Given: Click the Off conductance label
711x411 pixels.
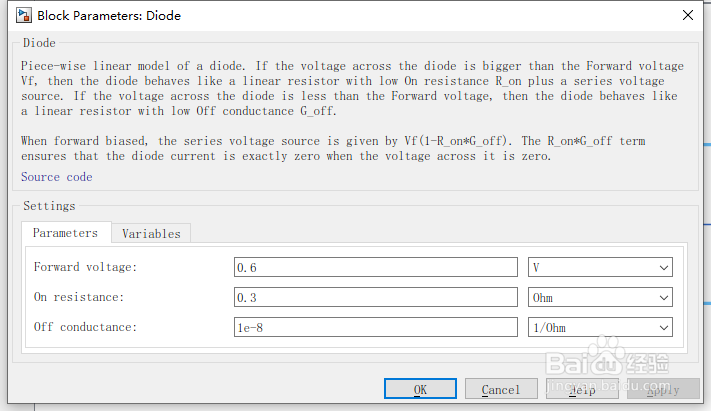Looking at the screenshot, I should (x=85, y=327).
